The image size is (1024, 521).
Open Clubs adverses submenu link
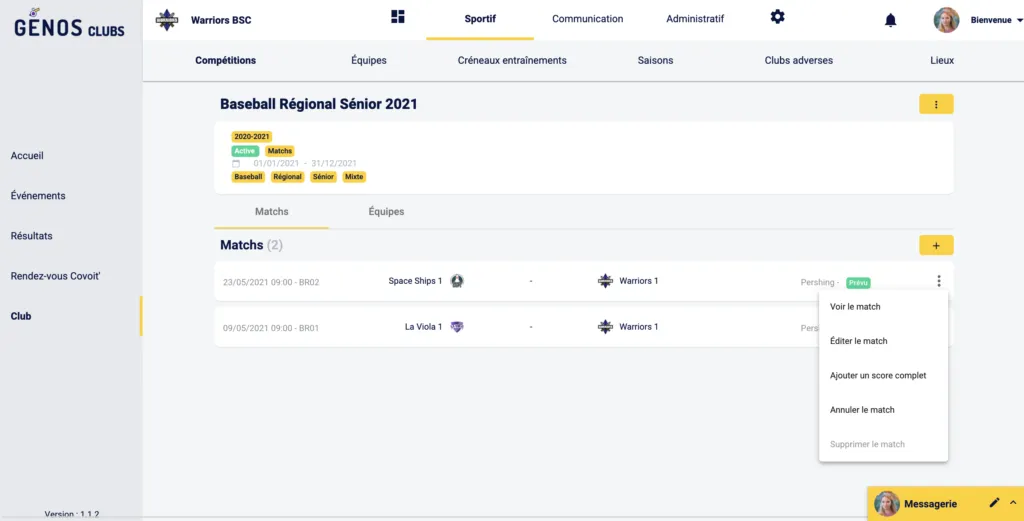click(798, 60)
